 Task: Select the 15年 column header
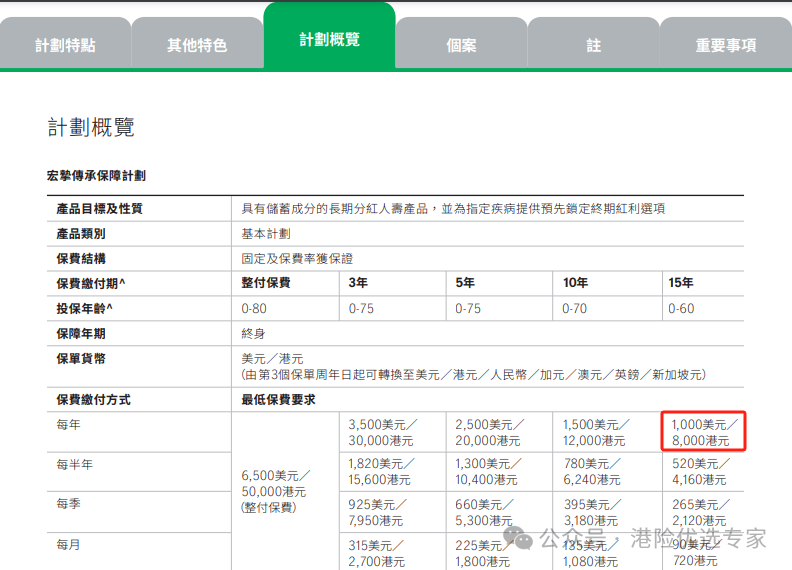tap(681, 283)
